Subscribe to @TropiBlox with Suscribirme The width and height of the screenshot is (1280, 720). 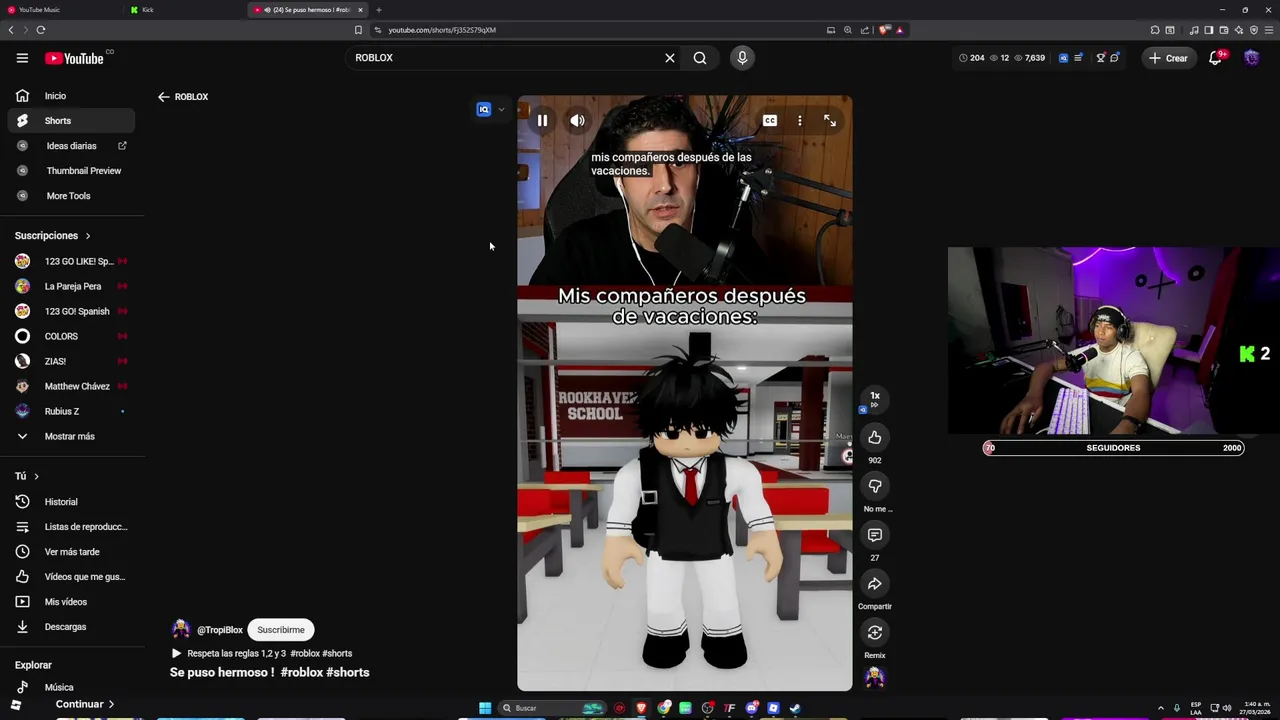pyautogui.click(x=281, y=630)
